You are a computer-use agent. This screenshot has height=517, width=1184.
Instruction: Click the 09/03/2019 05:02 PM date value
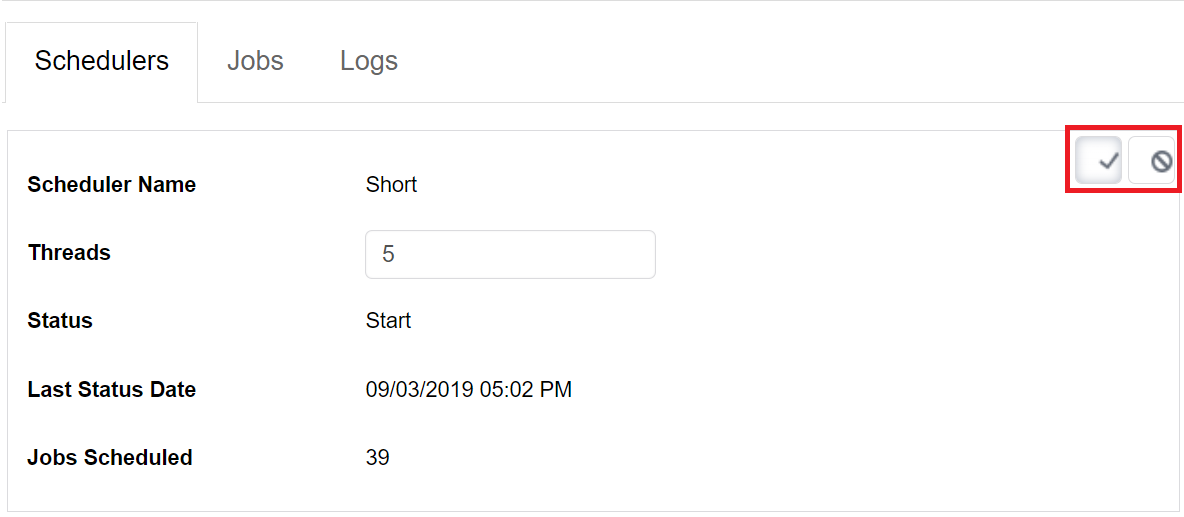pyautogui.click(x=469, y=389)
